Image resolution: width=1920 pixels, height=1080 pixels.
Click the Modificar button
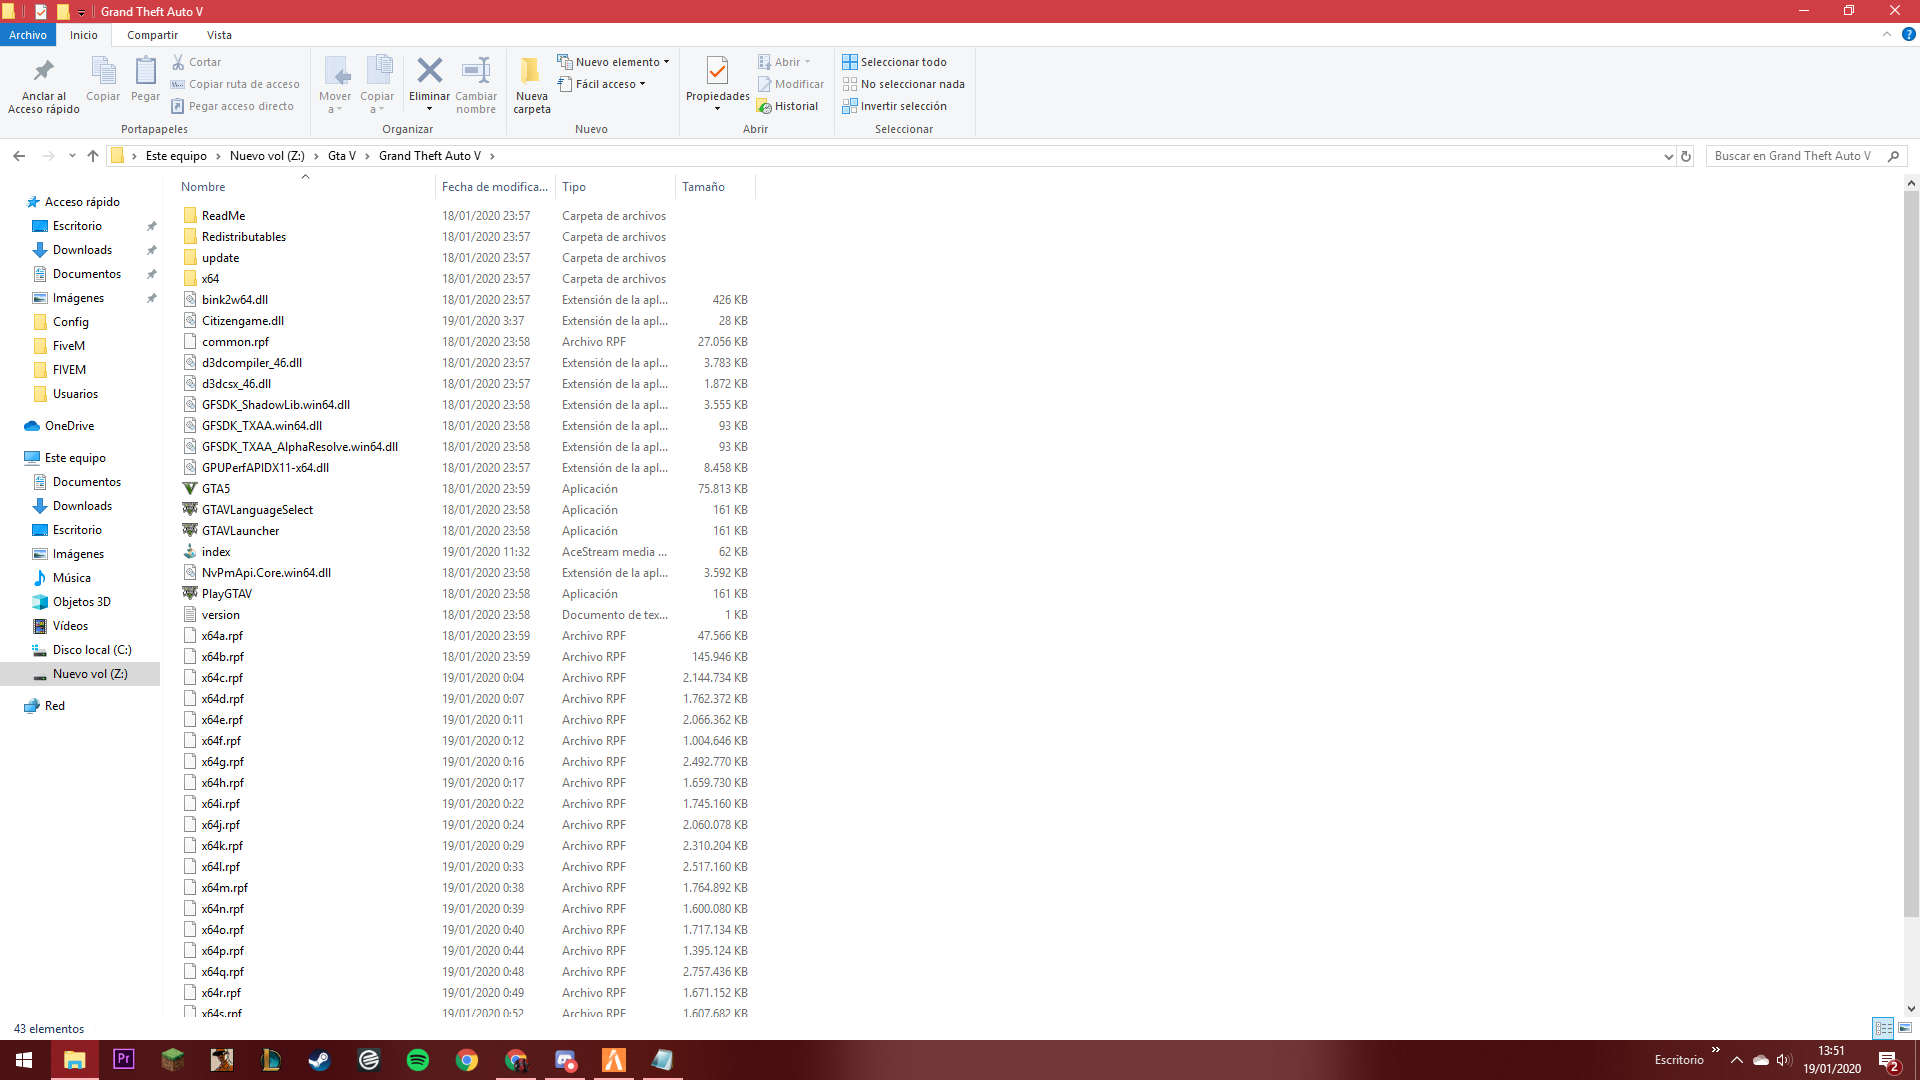click(x=791, y=84)
